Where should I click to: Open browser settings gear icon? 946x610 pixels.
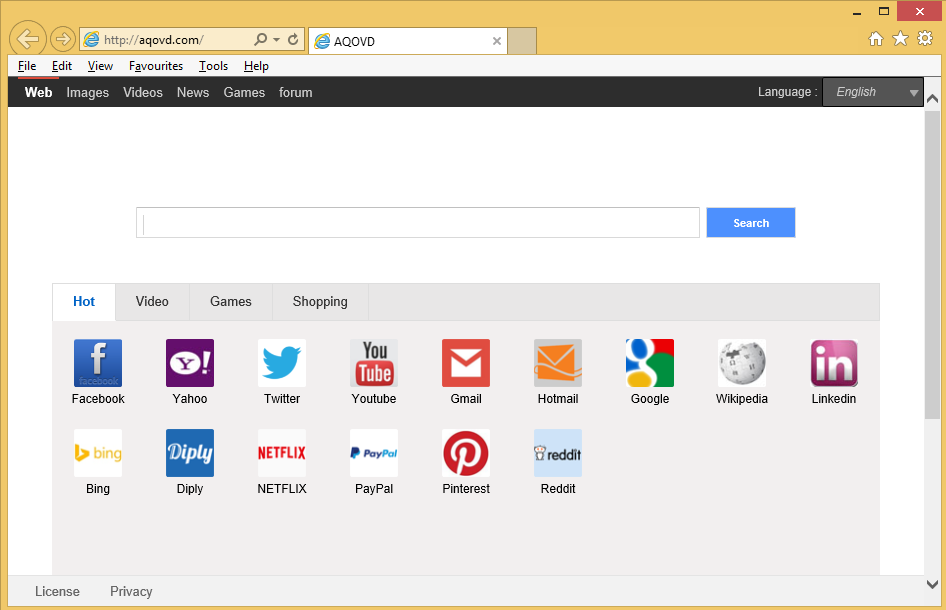[x=925, y=39]
